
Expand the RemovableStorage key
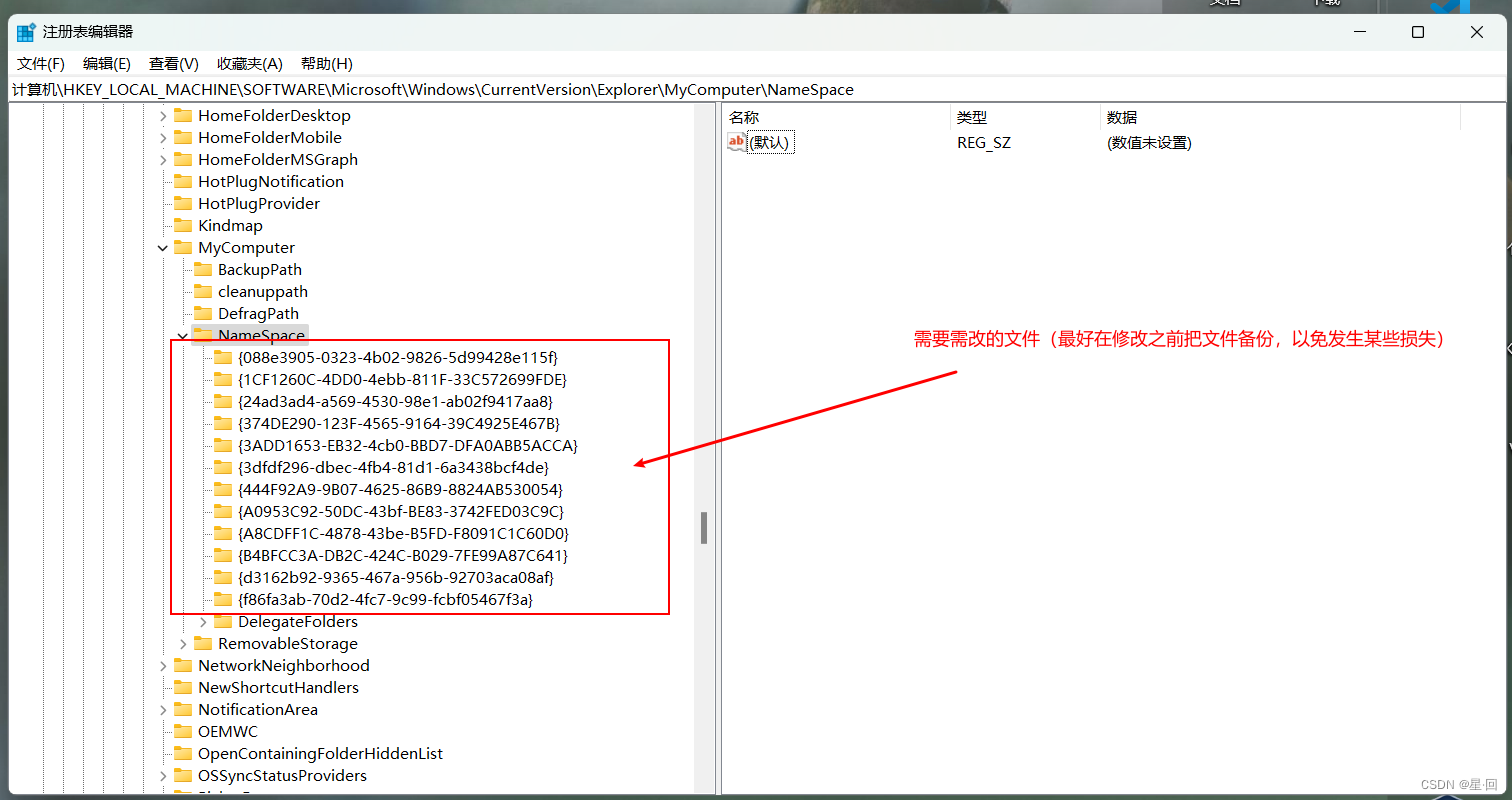pos(183,644)
